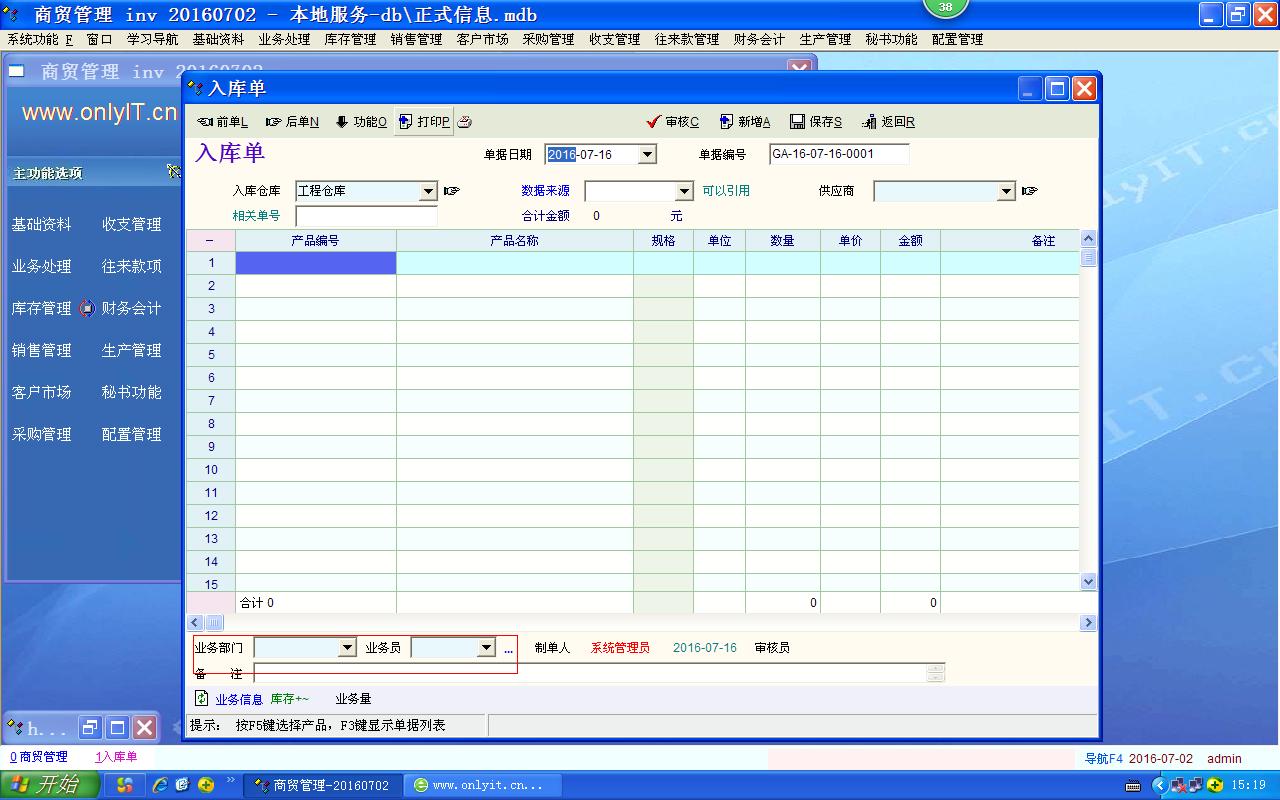Screen dimensions: 1280x800
Task: Click the pointing-hand icon beside 入库仓库
Action: 452,191
